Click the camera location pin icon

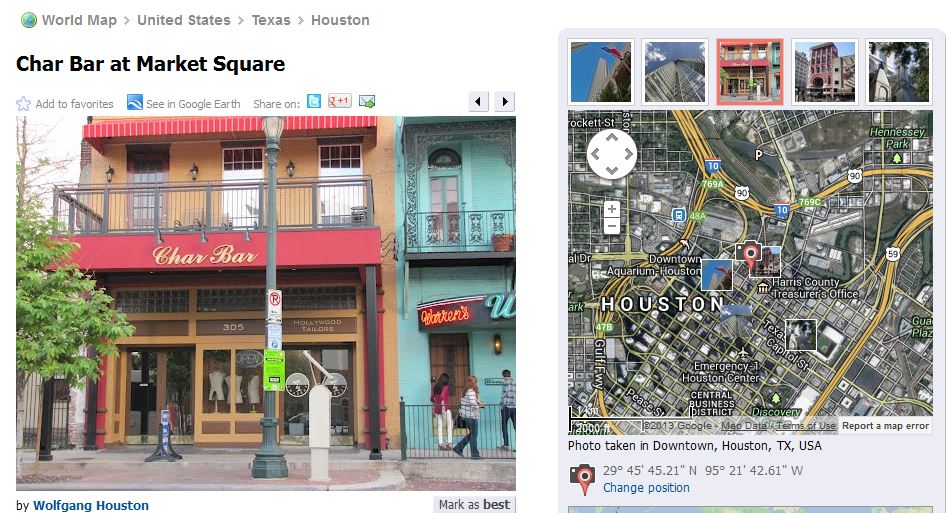click(582, 480)
